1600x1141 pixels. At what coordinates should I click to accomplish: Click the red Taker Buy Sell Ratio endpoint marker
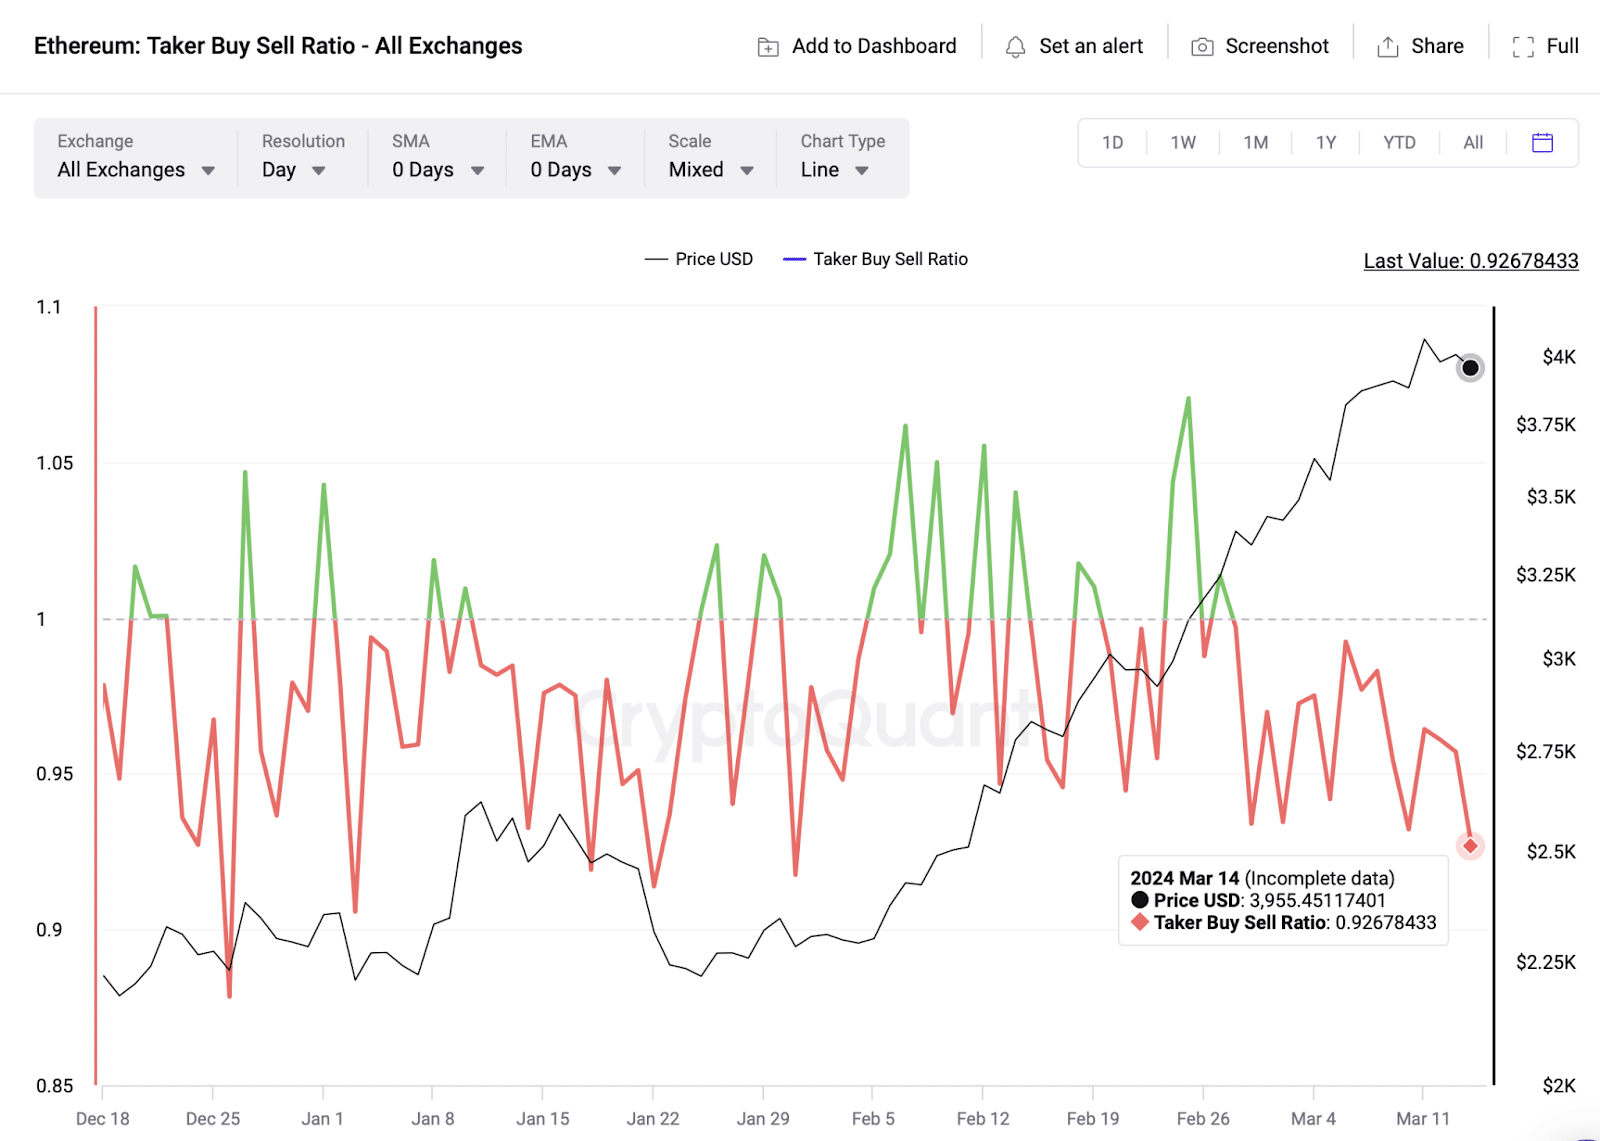pyautogui.click(x=1470, y=846)
